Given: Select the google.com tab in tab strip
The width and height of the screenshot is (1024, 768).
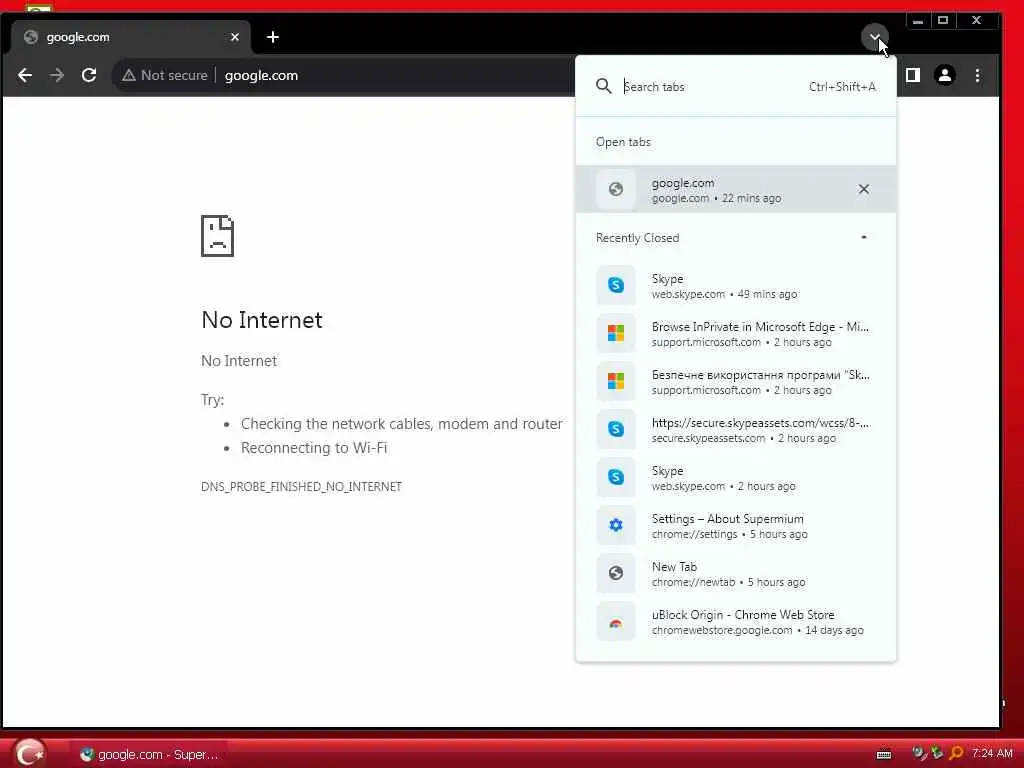Looking at the screenshot, I should click(x=131, y=37).
